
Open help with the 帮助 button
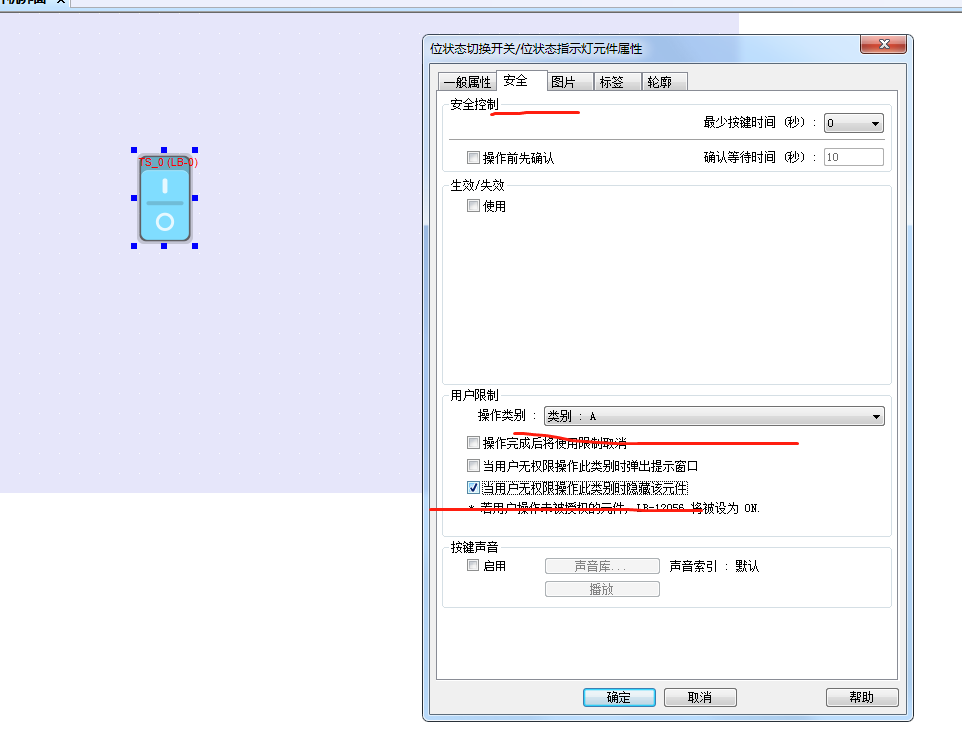(862, 698)
